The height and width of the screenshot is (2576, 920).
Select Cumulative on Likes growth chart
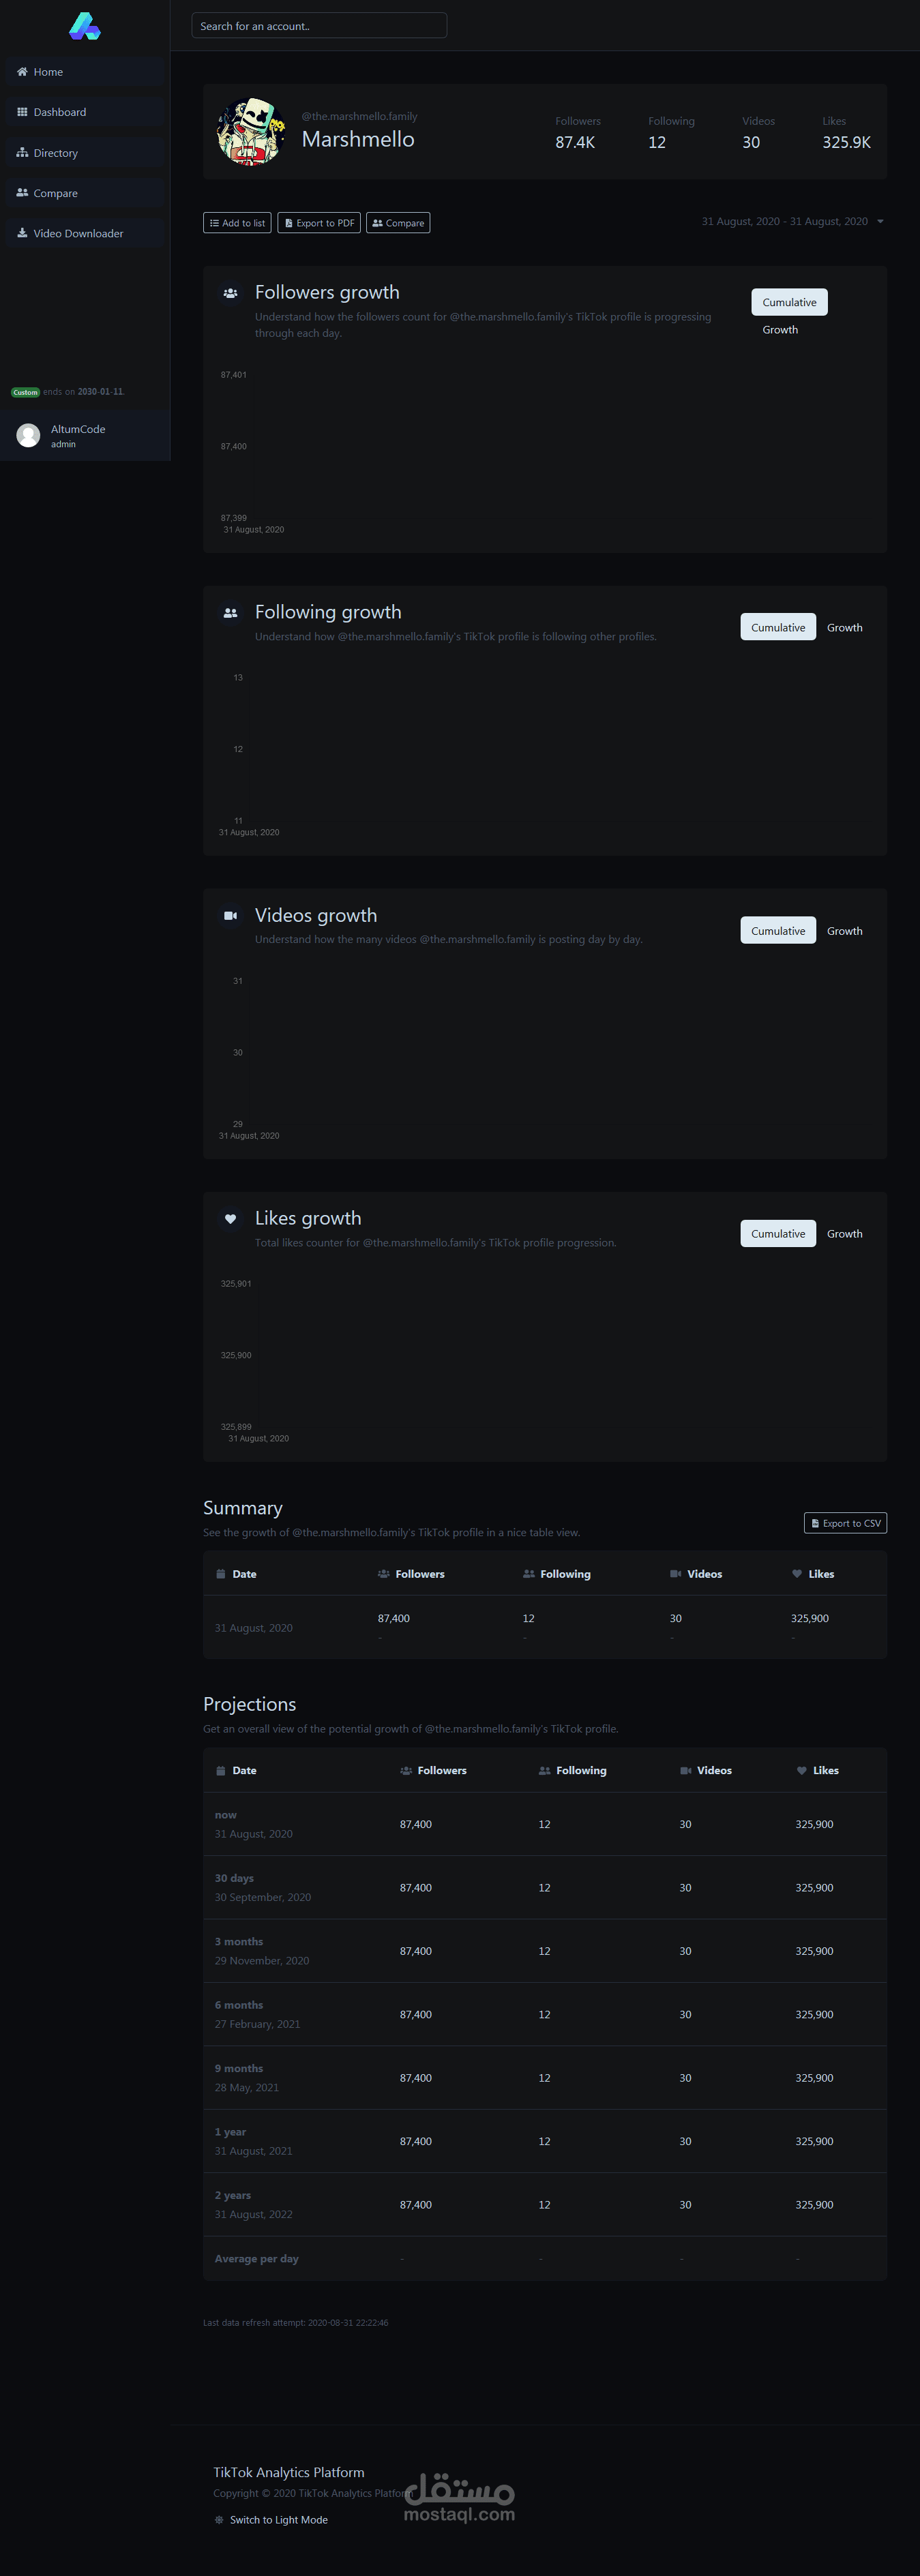point(777,1234)
